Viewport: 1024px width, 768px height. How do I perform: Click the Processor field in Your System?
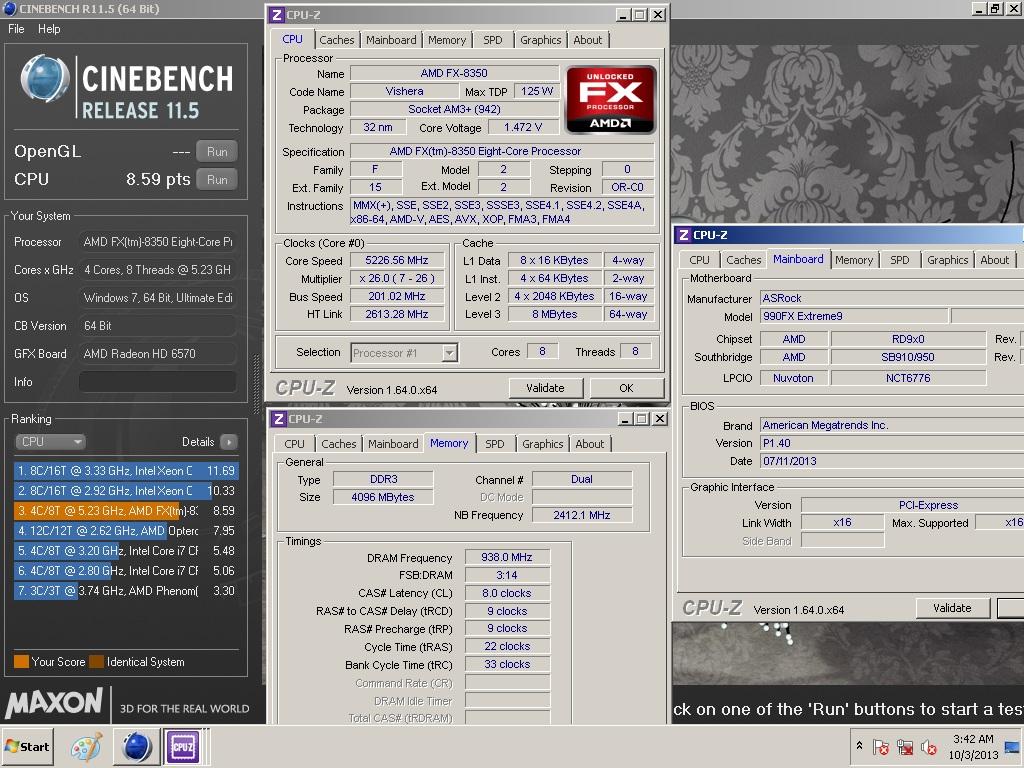pyautogui.click(x=157, y=242)
